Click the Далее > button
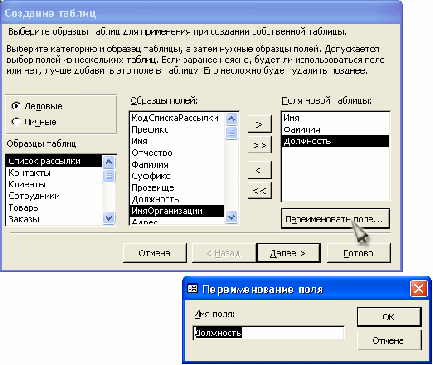The image size is (433, 365). (288, 253)
